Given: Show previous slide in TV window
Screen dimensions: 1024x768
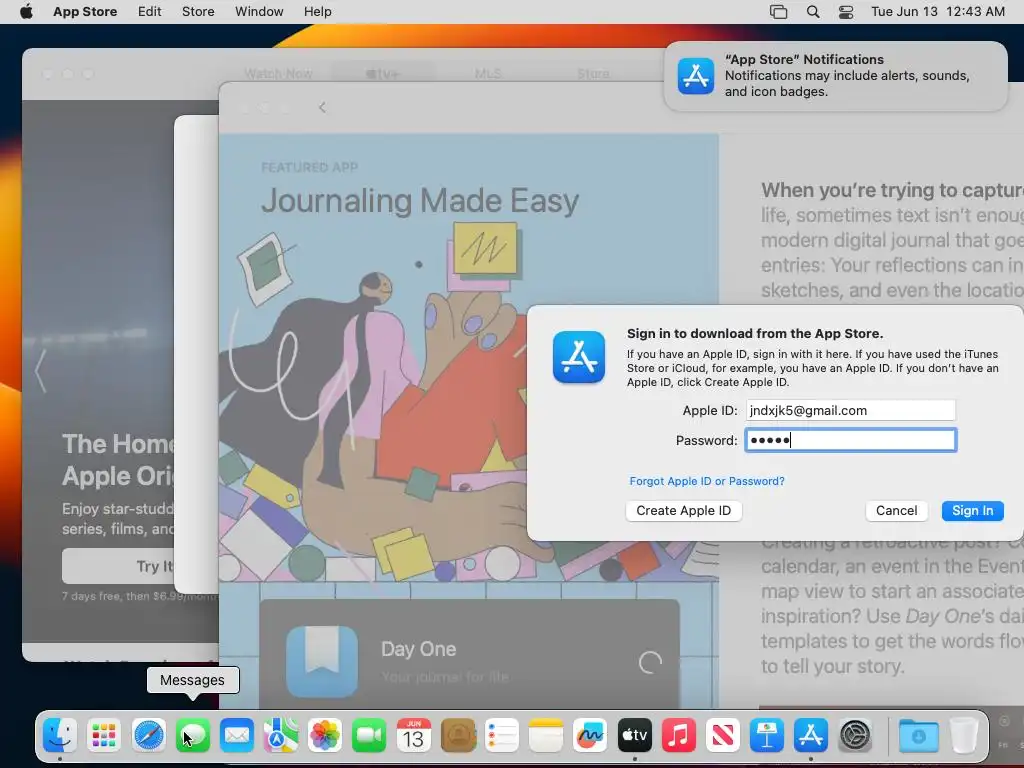Looking at the screenshot, I should coord(41,370).
